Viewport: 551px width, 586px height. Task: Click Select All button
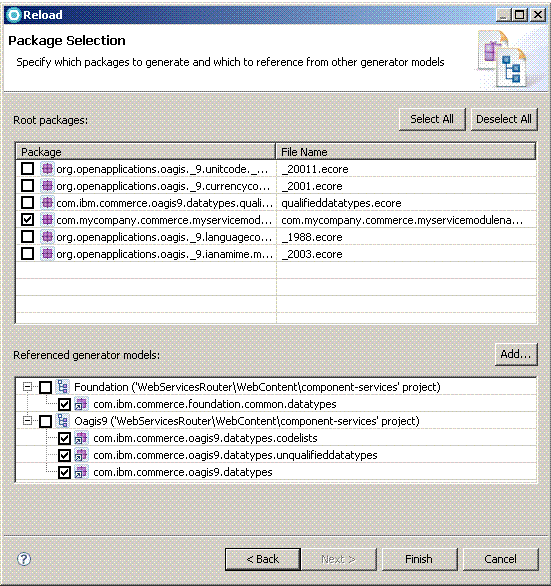click(432, 119)
